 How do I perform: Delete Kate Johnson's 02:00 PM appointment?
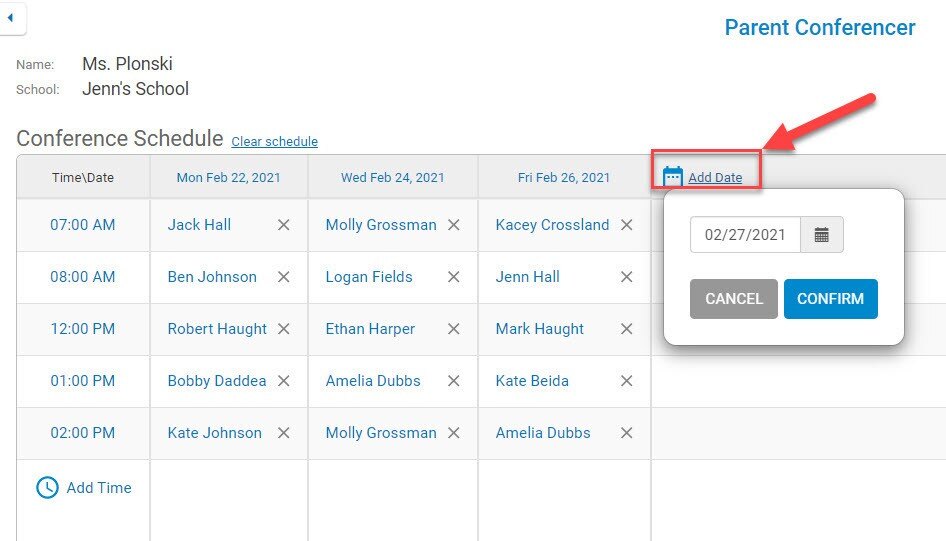(284, 432)
